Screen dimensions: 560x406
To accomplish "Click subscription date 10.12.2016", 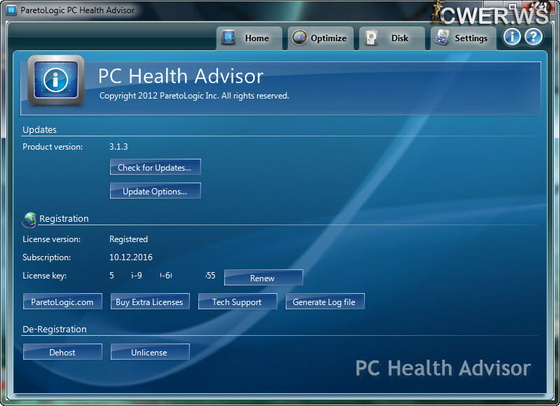I will (x=131, y=257).
